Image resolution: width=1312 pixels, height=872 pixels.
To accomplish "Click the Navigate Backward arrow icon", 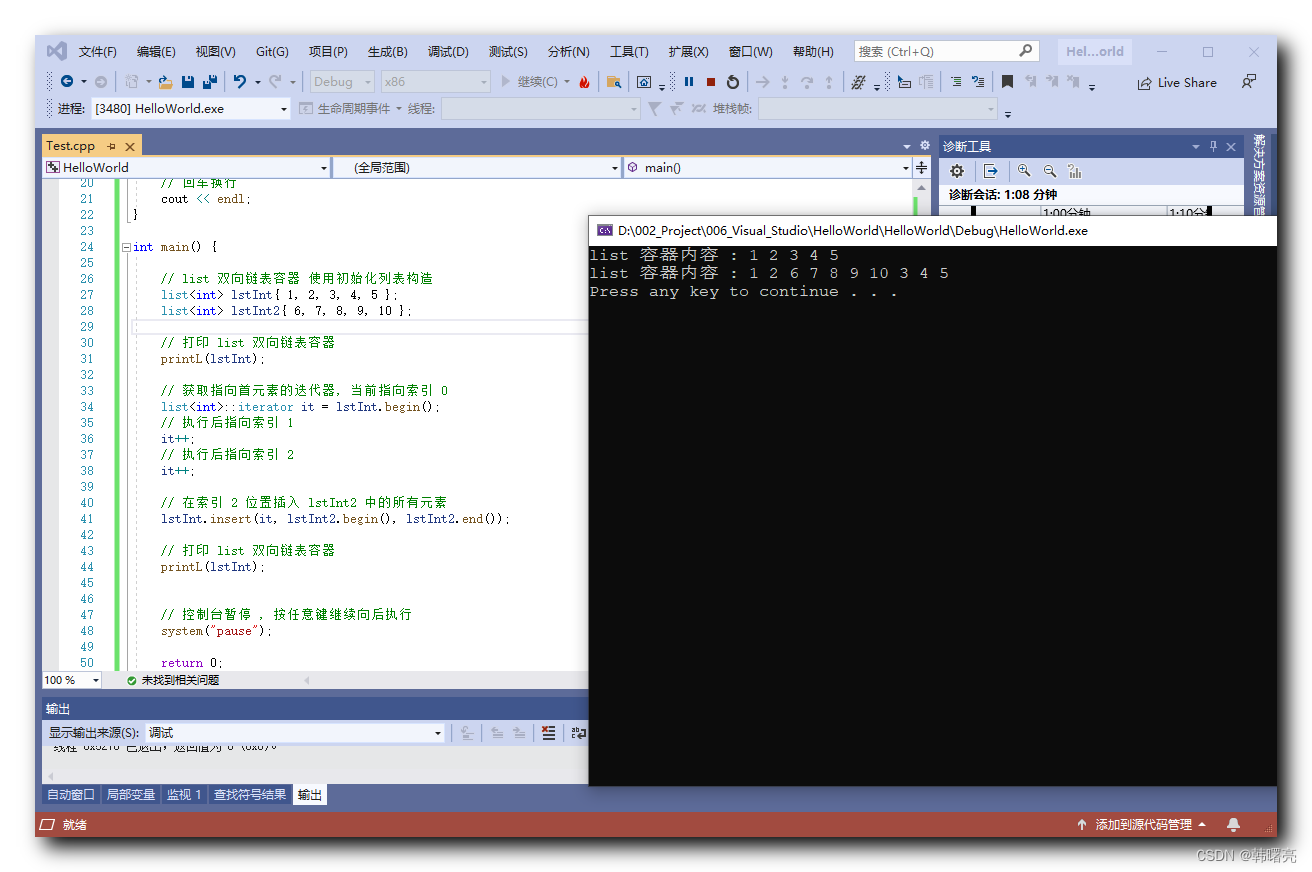I will tap(67, 82).
